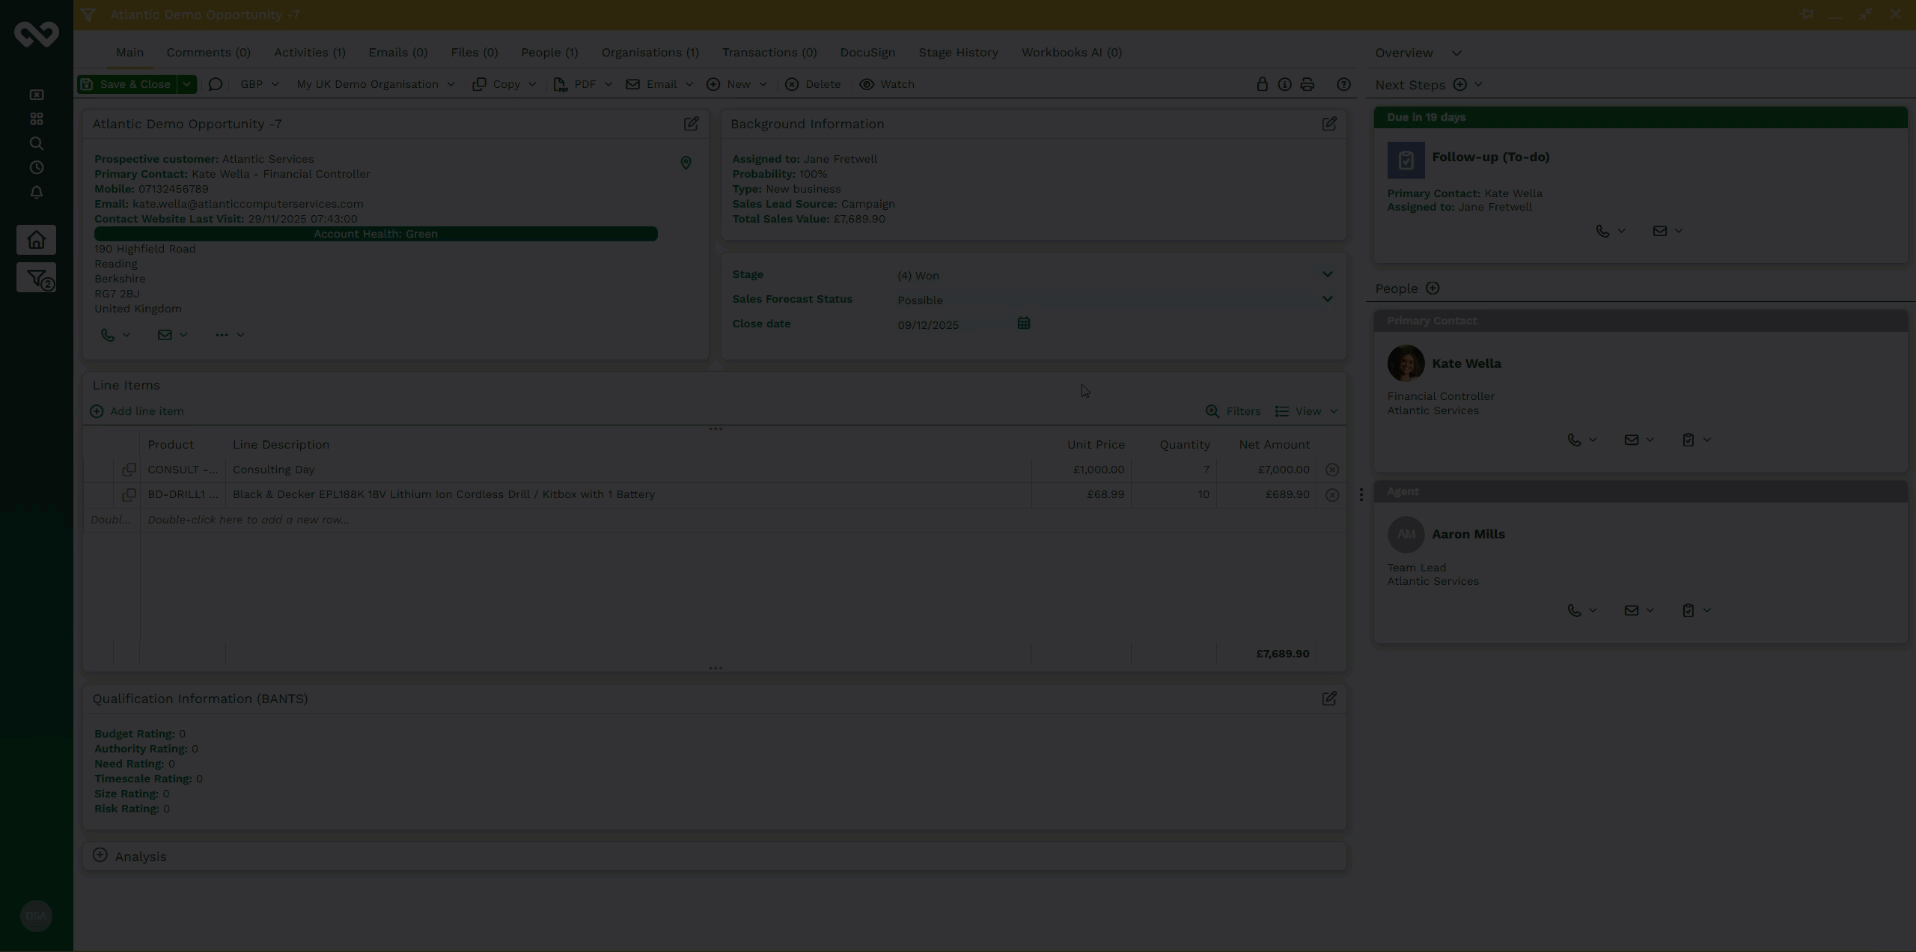Open the Close date calendar picker
Image resolution: width=1916 pixels, height=952 pixels.
1023,324
